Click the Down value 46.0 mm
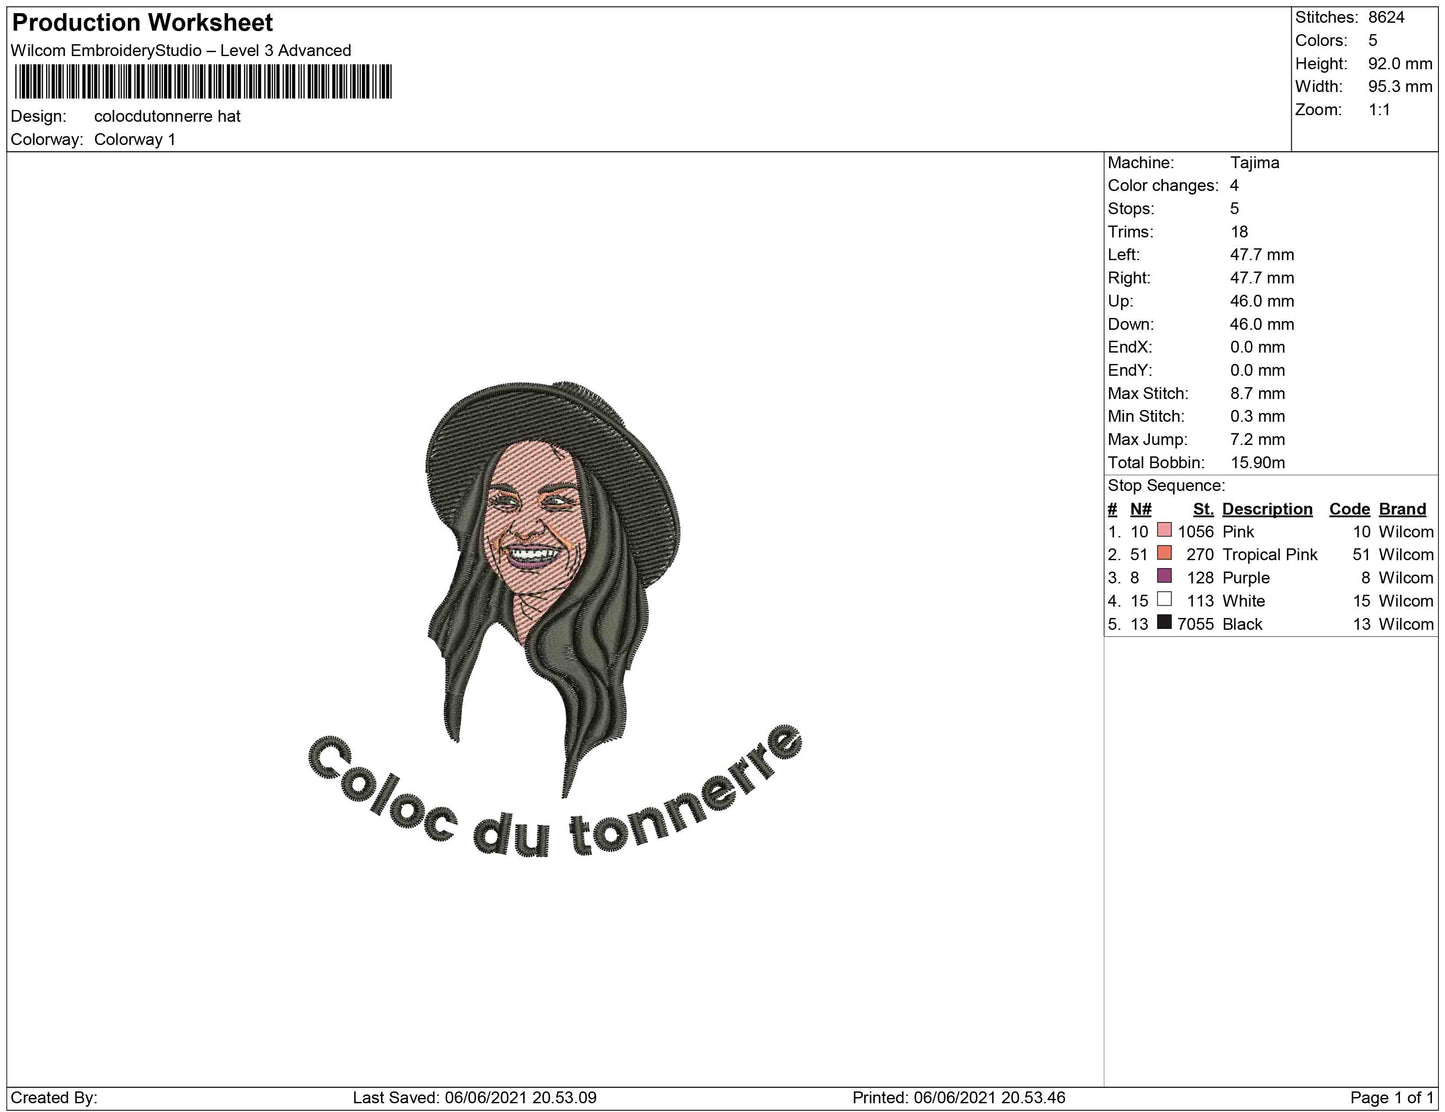Viewport: 1445px width, 1112px height. [x=1262, y=323]
